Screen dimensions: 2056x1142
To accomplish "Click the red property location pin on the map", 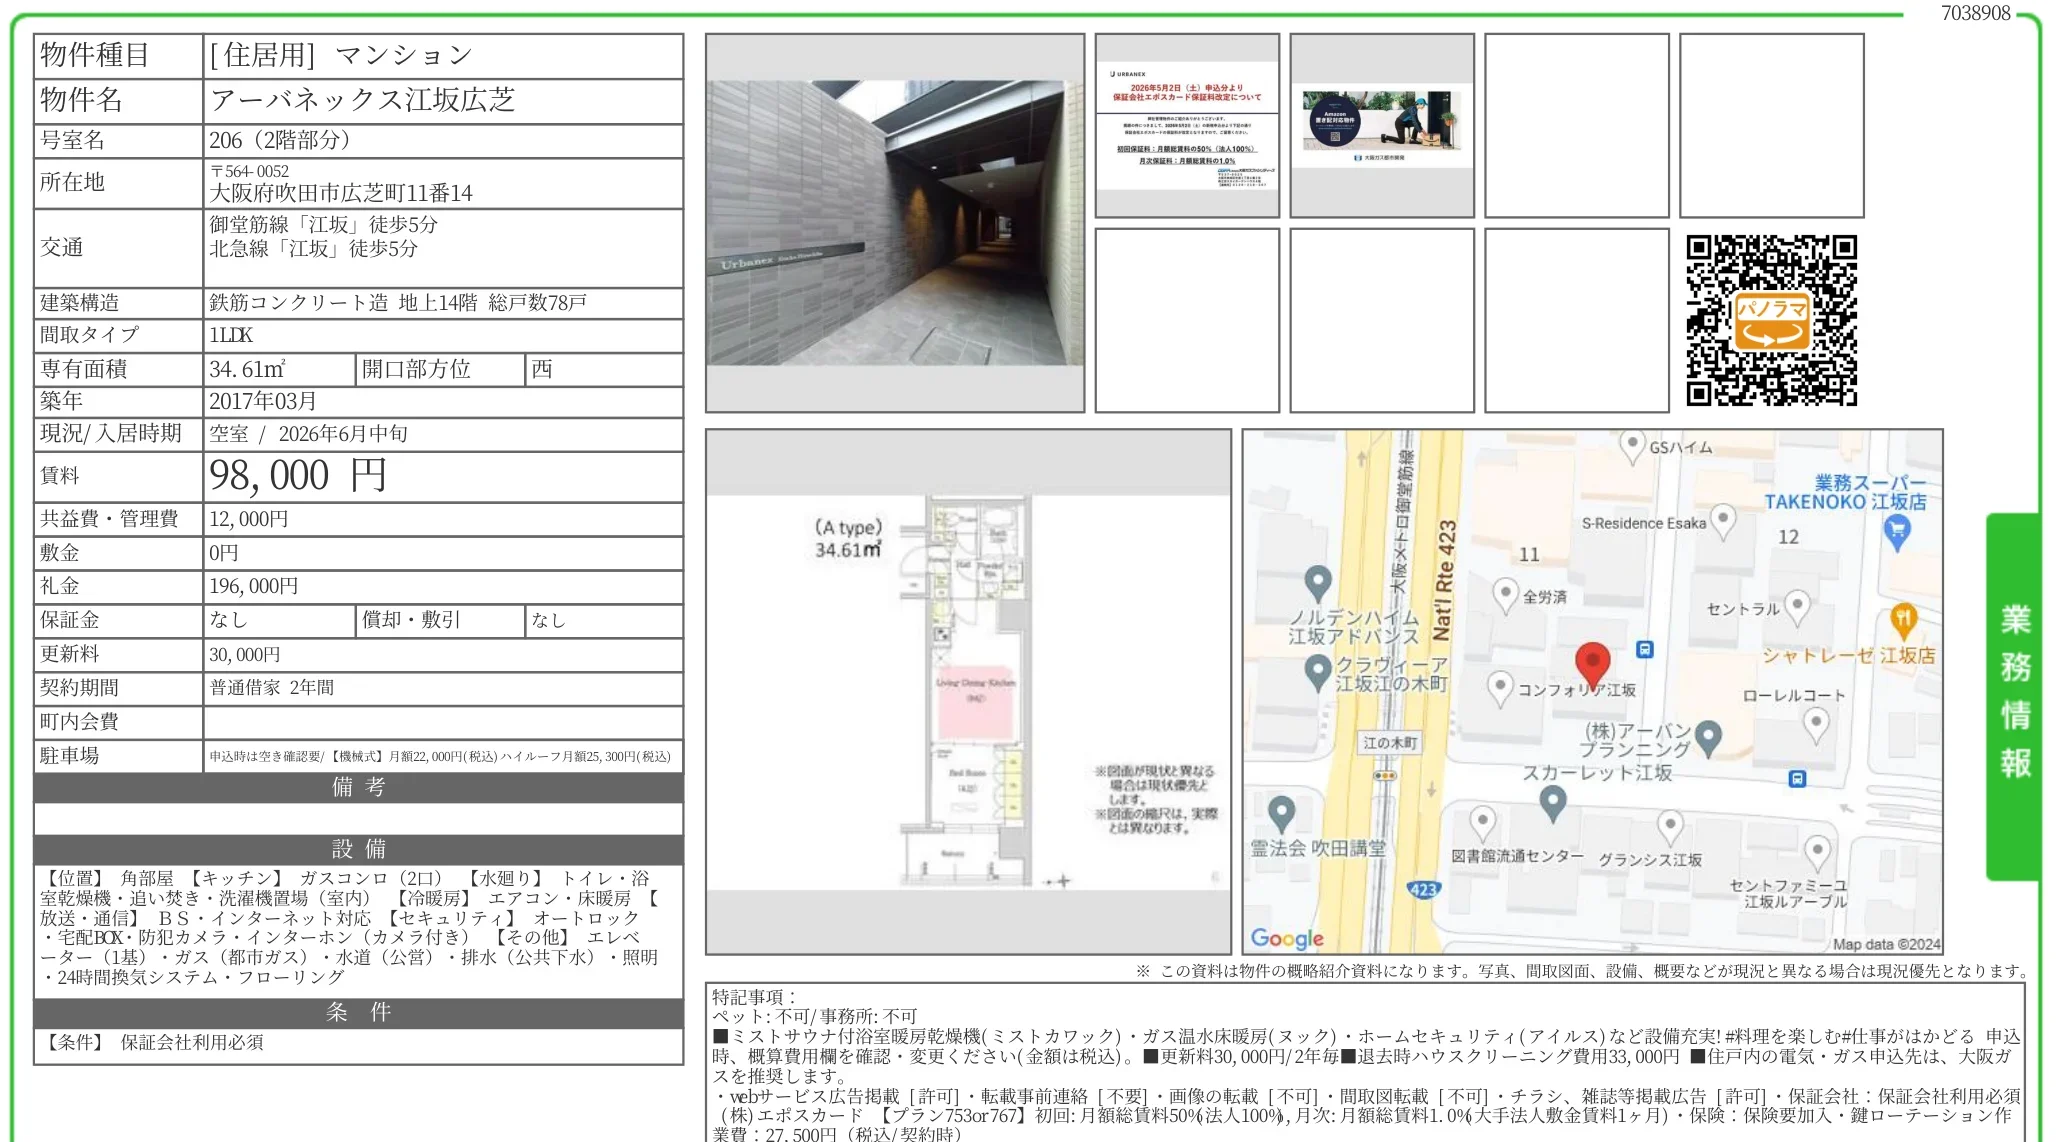I will click(x=1594, y=660).
